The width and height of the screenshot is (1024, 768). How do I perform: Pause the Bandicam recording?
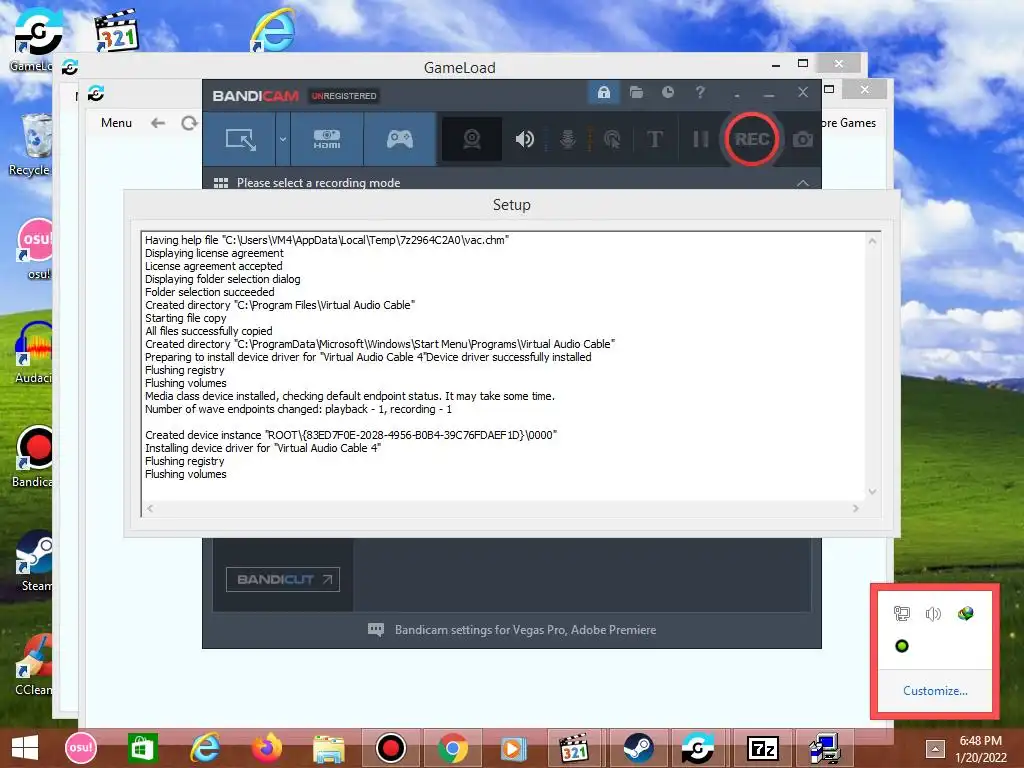[x=700, y=139]
